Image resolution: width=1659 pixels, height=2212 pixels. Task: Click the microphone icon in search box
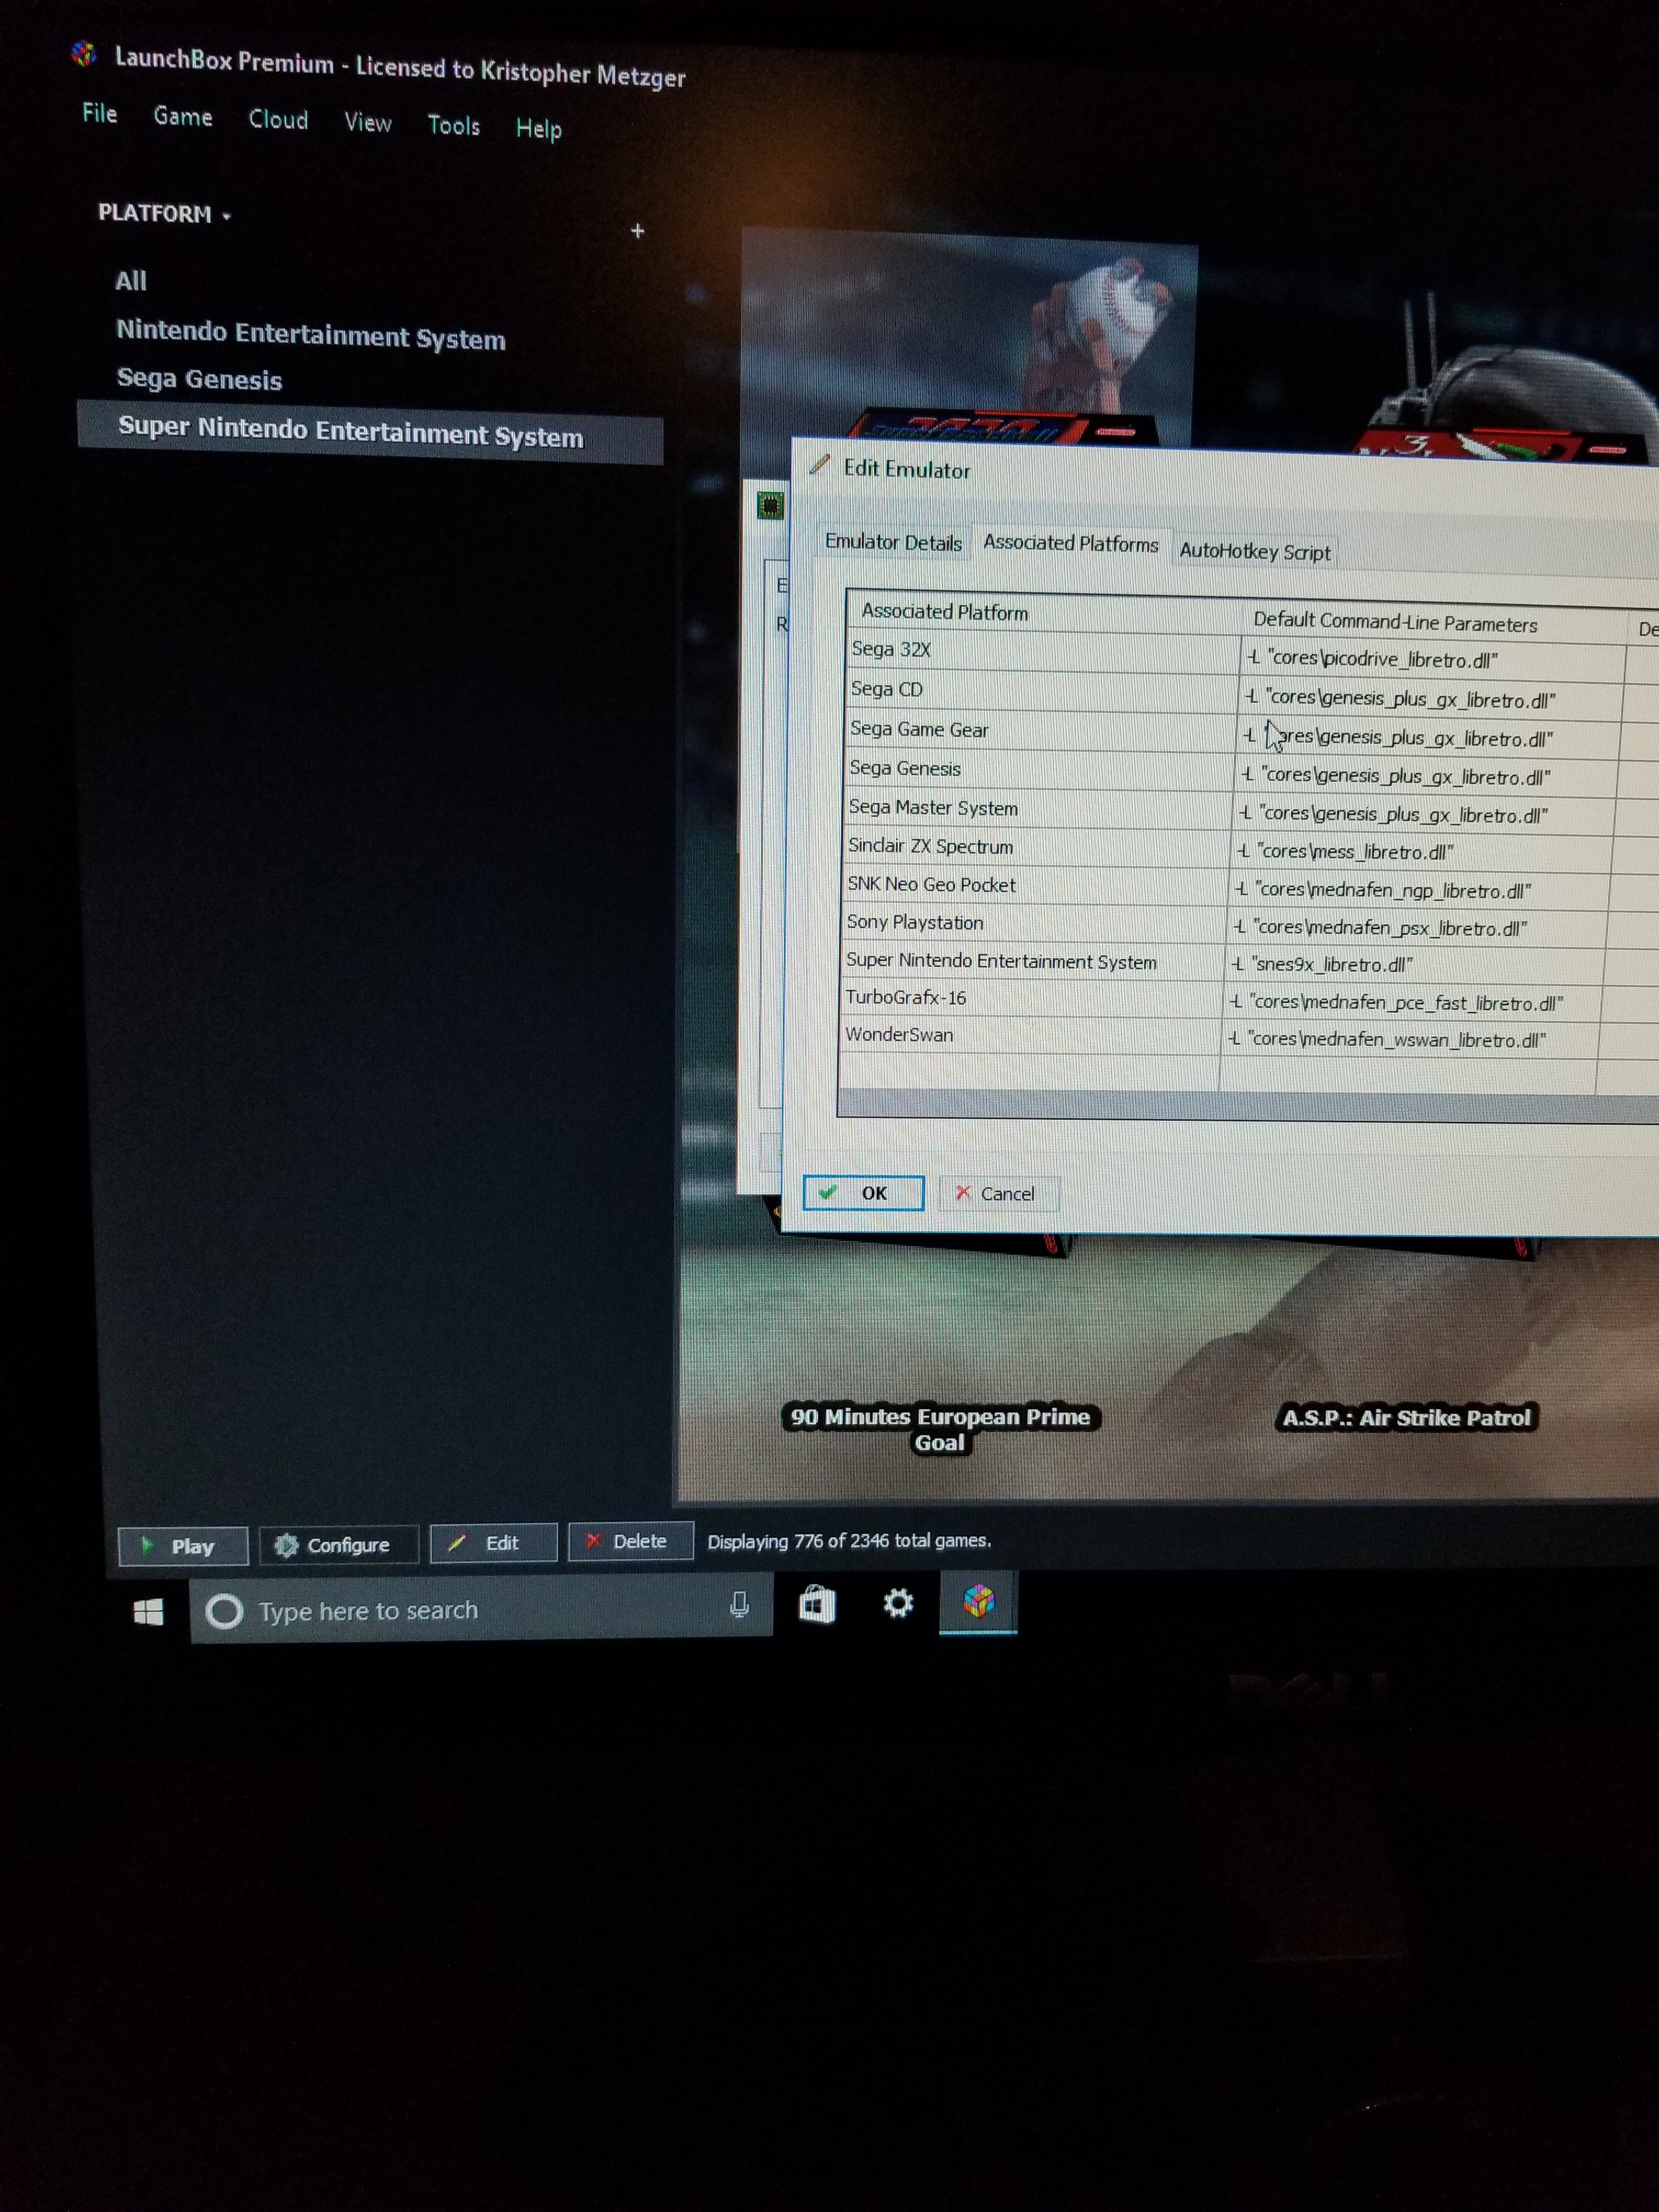pos(739,1604)
